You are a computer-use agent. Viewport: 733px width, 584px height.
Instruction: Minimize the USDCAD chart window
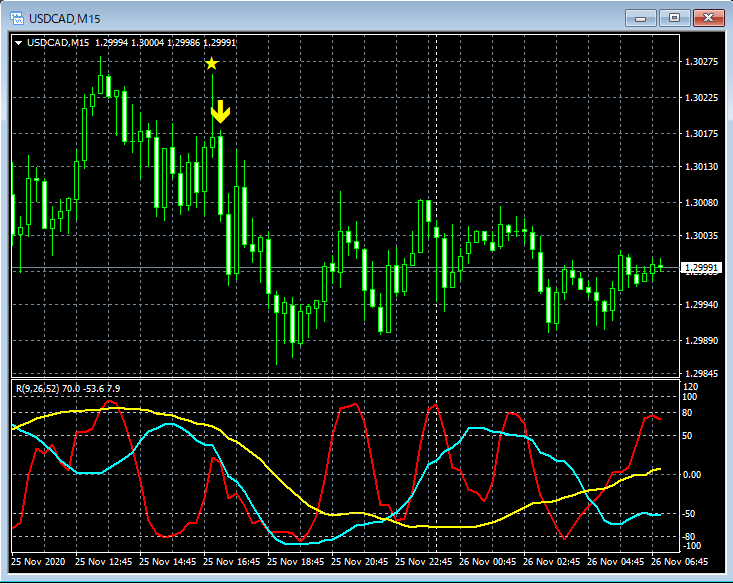coord(640,18)
